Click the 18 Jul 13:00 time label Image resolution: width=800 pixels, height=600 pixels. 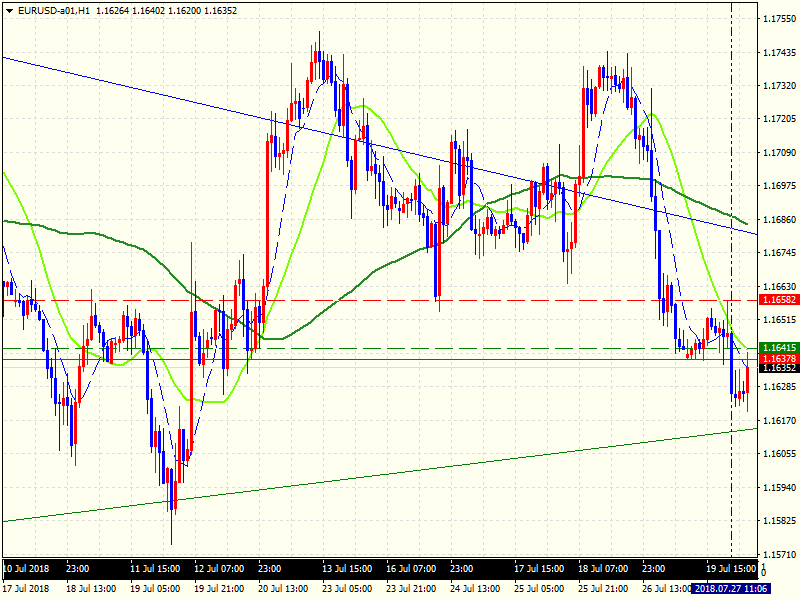coord(91,589)
